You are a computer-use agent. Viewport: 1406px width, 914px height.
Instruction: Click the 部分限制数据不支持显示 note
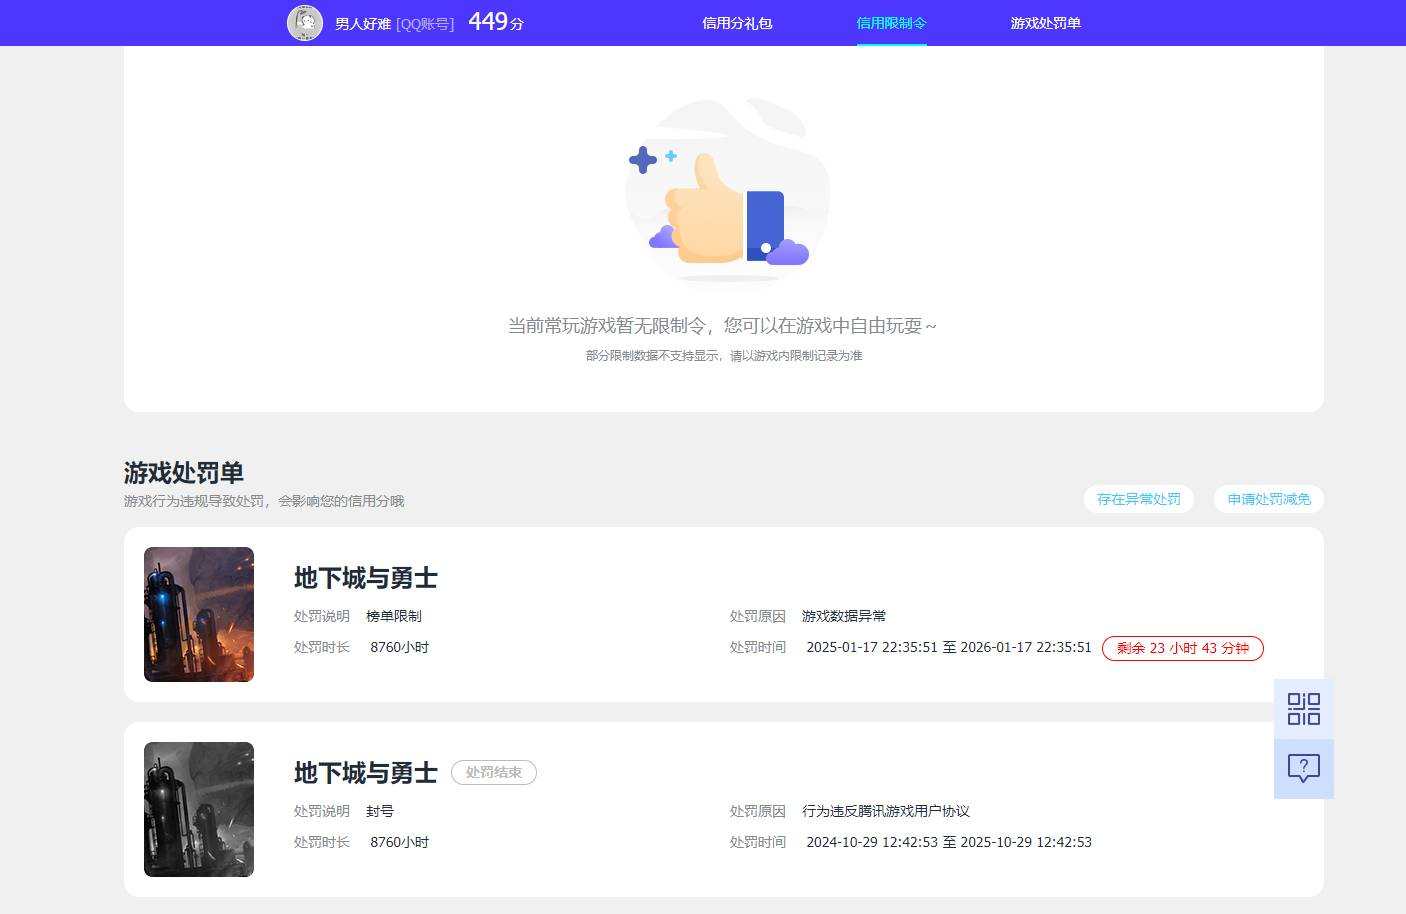pos(724,355)
